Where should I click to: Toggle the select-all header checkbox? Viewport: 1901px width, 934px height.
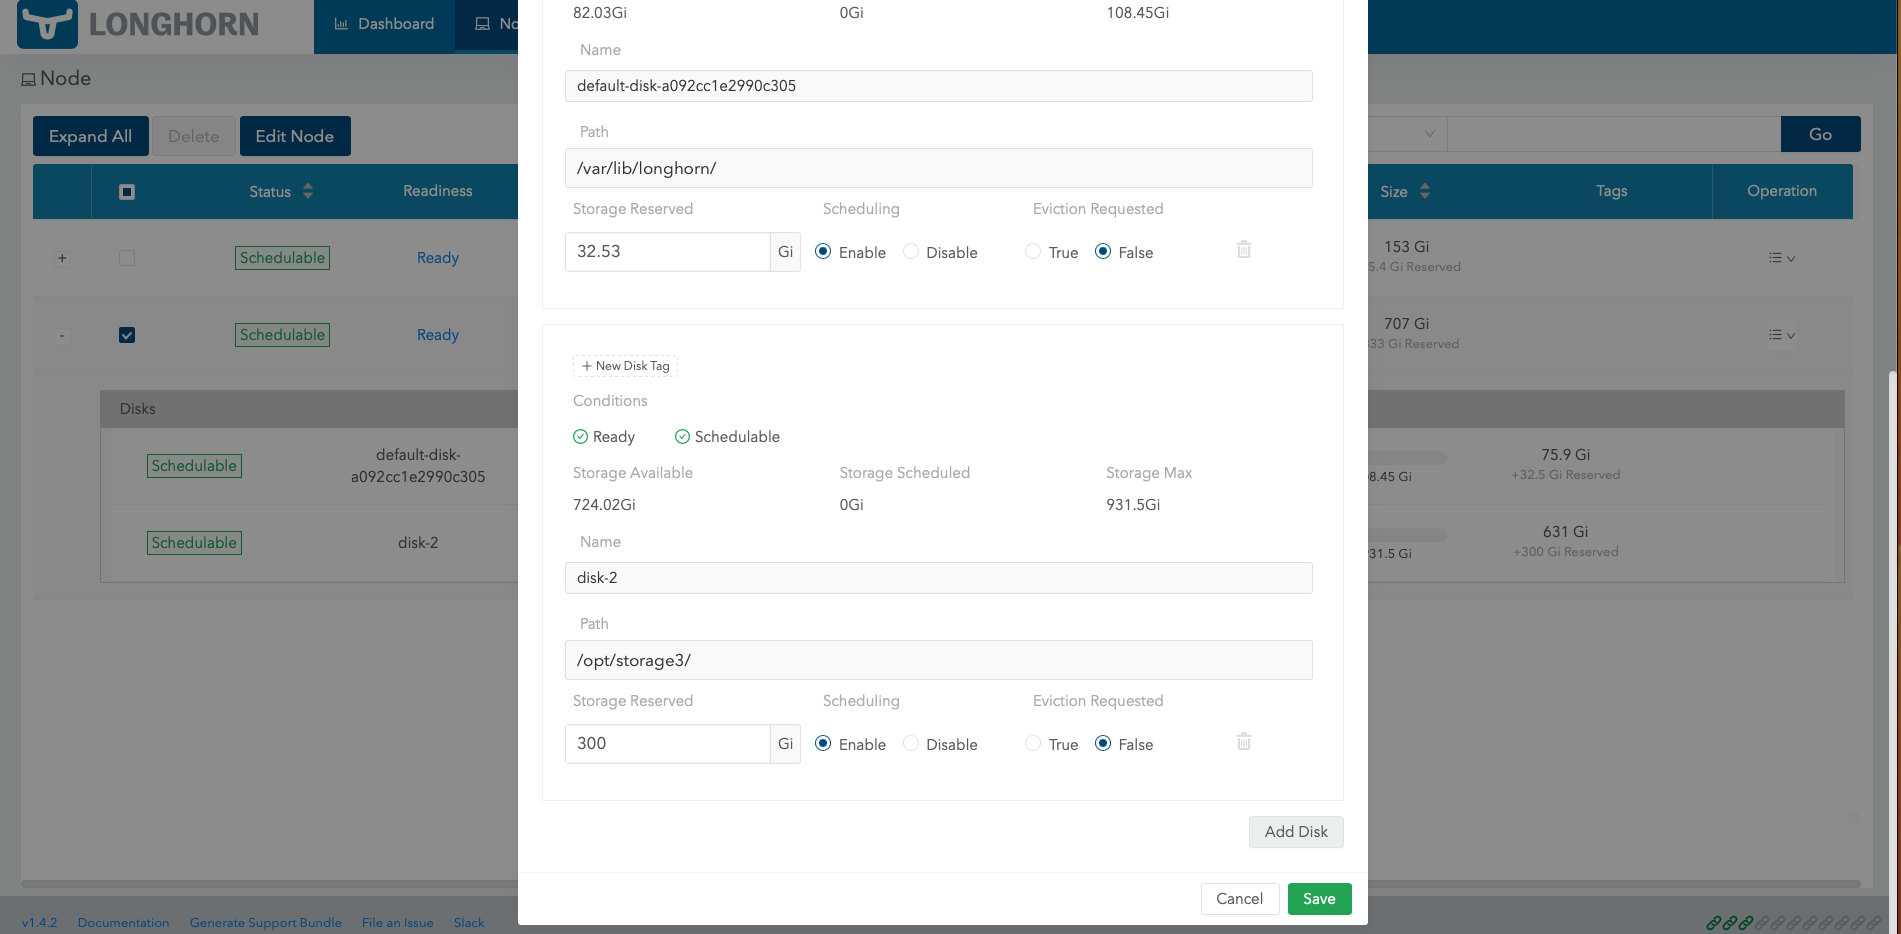127,192
